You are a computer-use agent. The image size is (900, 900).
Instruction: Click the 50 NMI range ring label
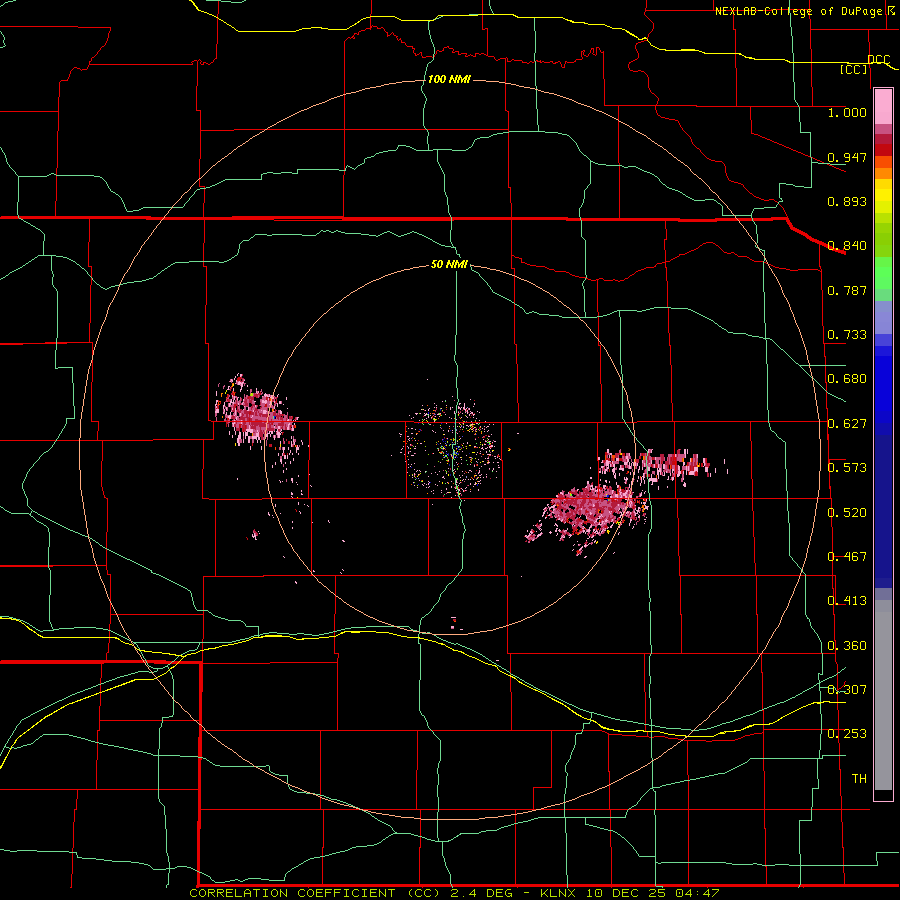coord(449,264)
